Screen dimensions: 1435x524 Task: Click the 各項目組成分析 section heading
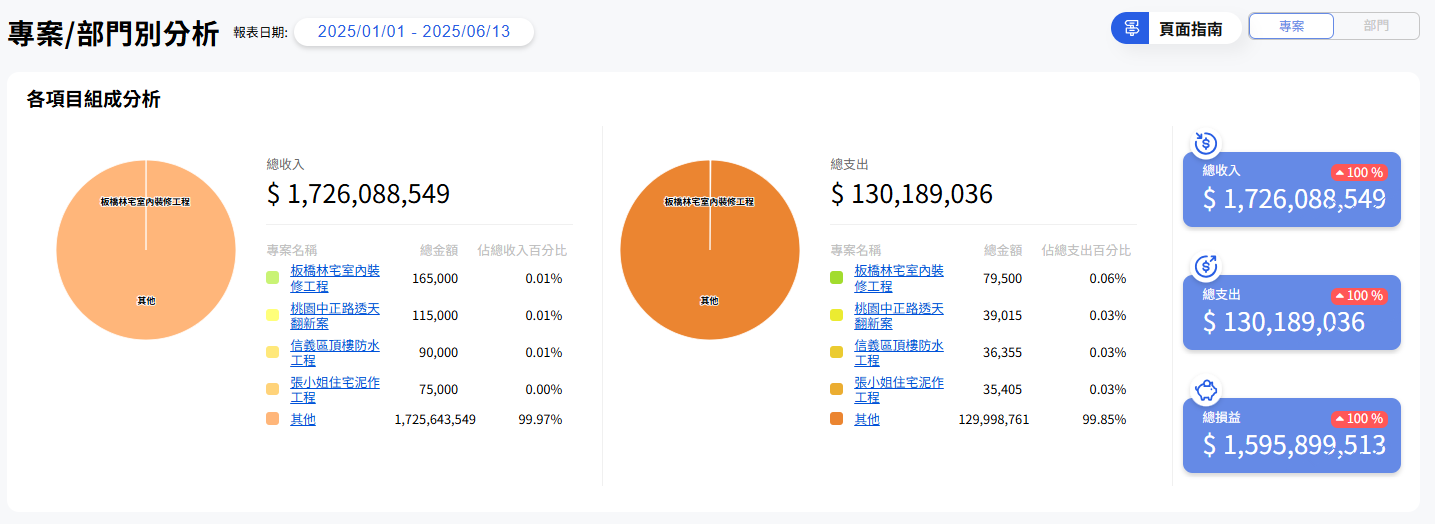click(93, 99)
